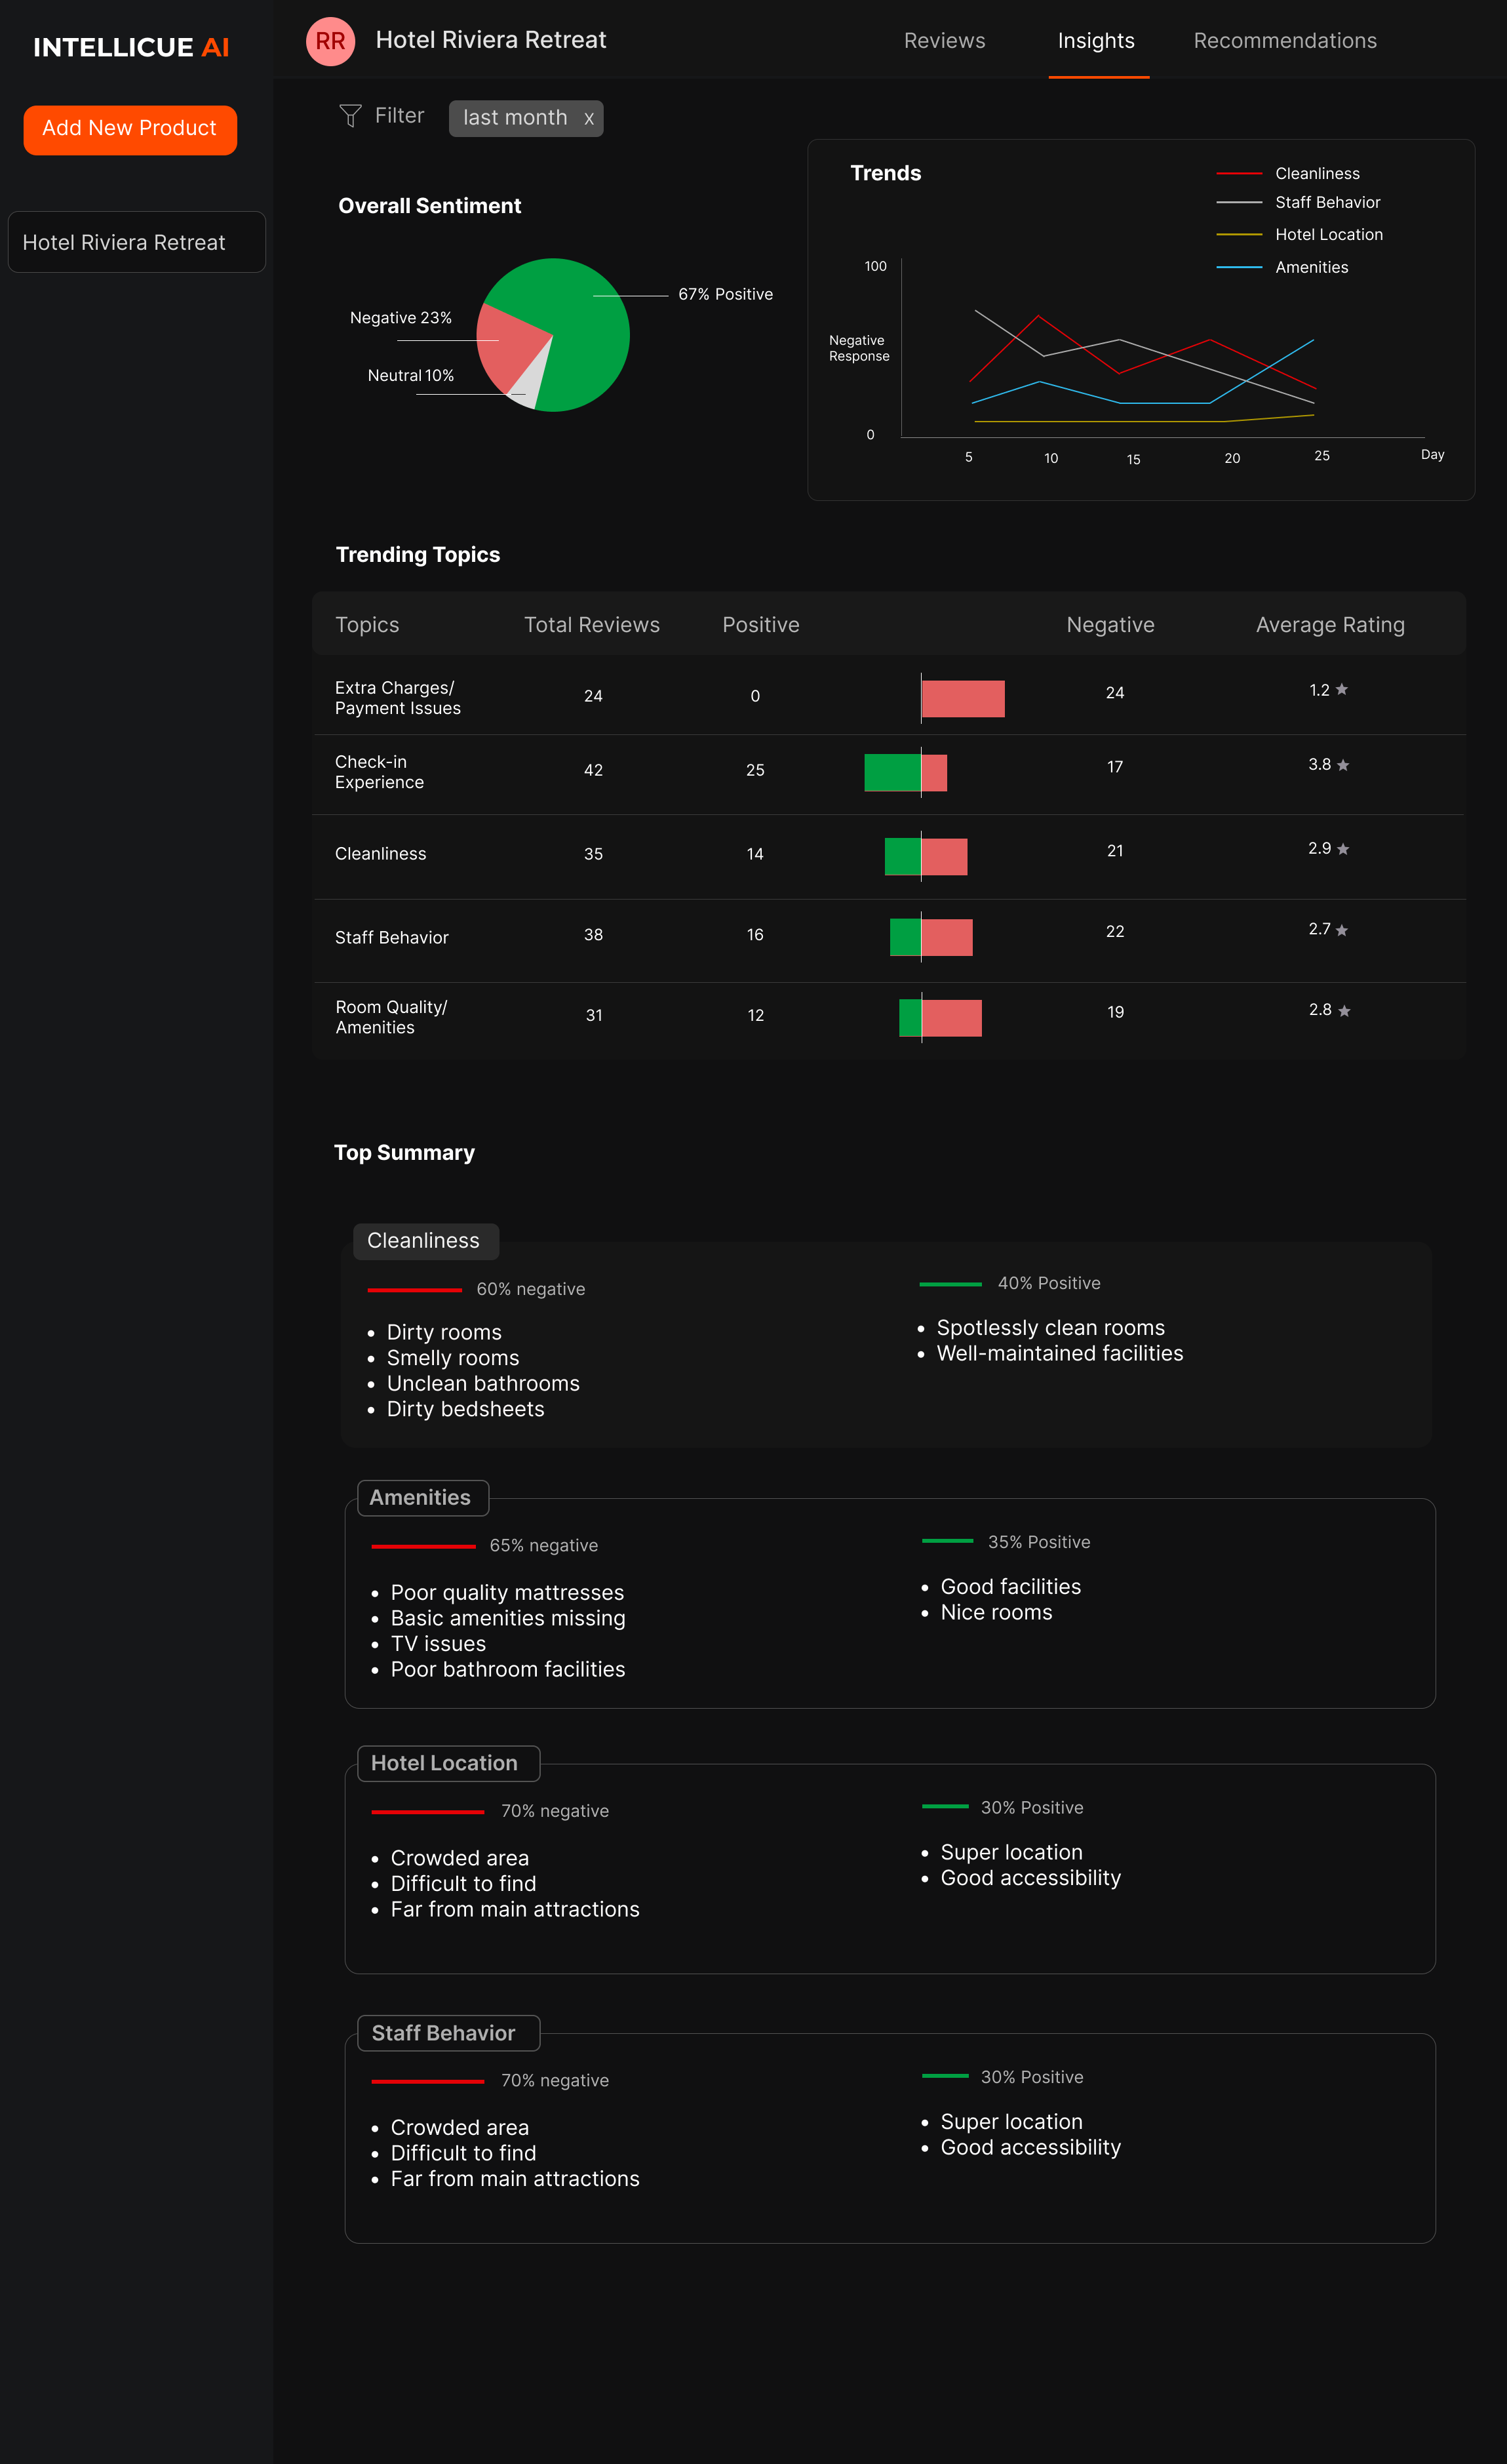This screenshot has width=1507, height=2464.
Task: Click the Cleanliness red legend line
Action: click(x=1239, y=173)
